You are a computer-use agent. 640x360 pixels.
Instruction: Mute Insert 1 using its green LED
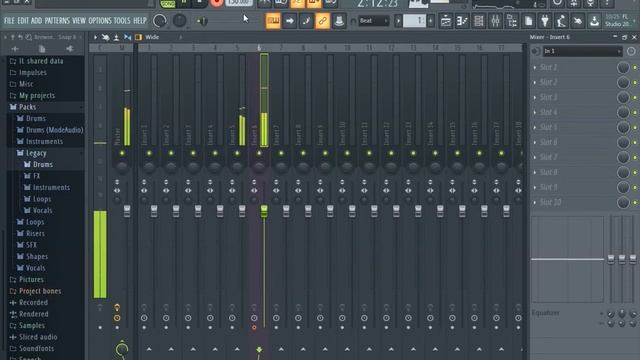[x=149, y=153]
